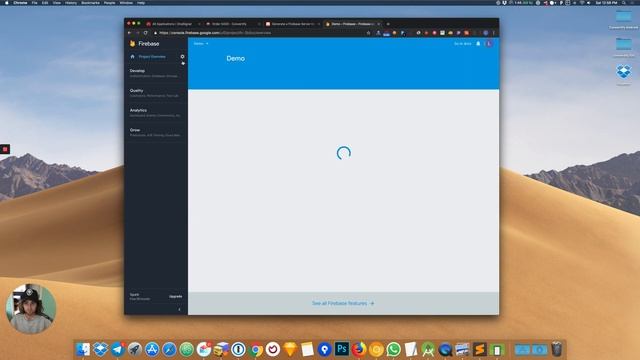Click the Chrome address bar URL

[215, 33]
